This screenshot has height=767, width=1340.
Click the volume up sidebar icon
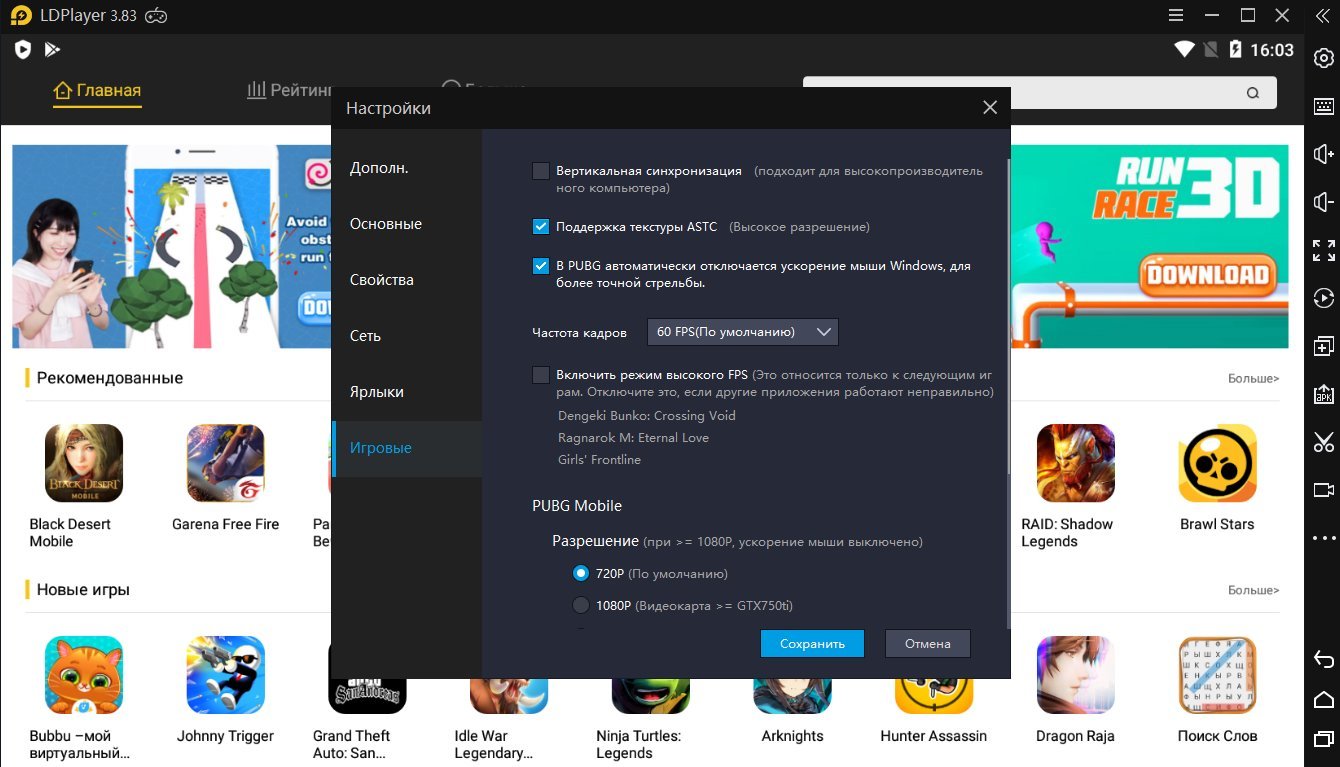click(1323, 154)
